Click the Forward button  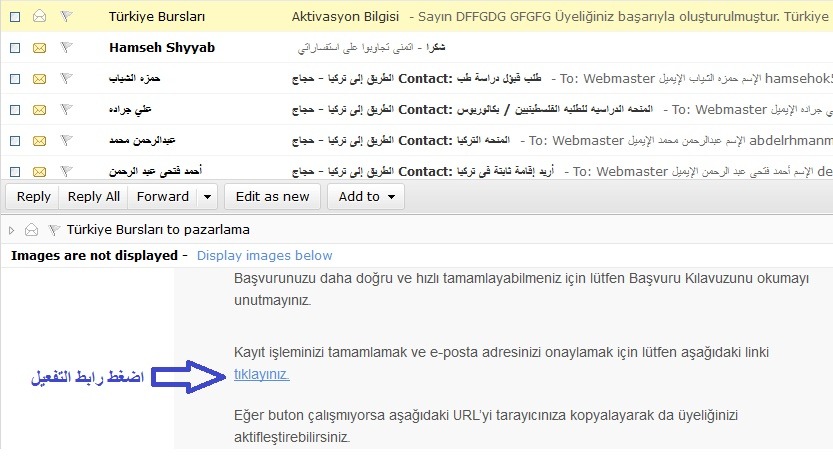point(163,197)
